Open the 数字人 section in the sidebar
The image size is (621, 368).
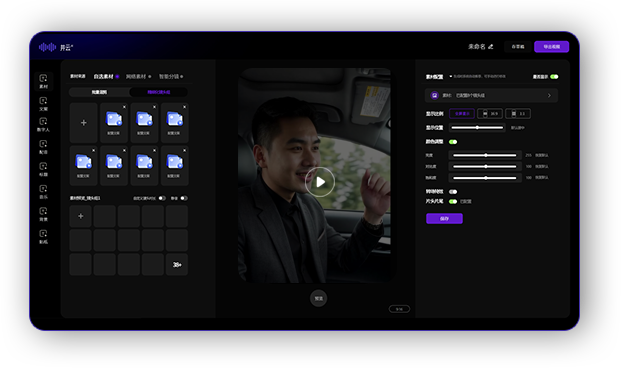(x=44, y=124)
